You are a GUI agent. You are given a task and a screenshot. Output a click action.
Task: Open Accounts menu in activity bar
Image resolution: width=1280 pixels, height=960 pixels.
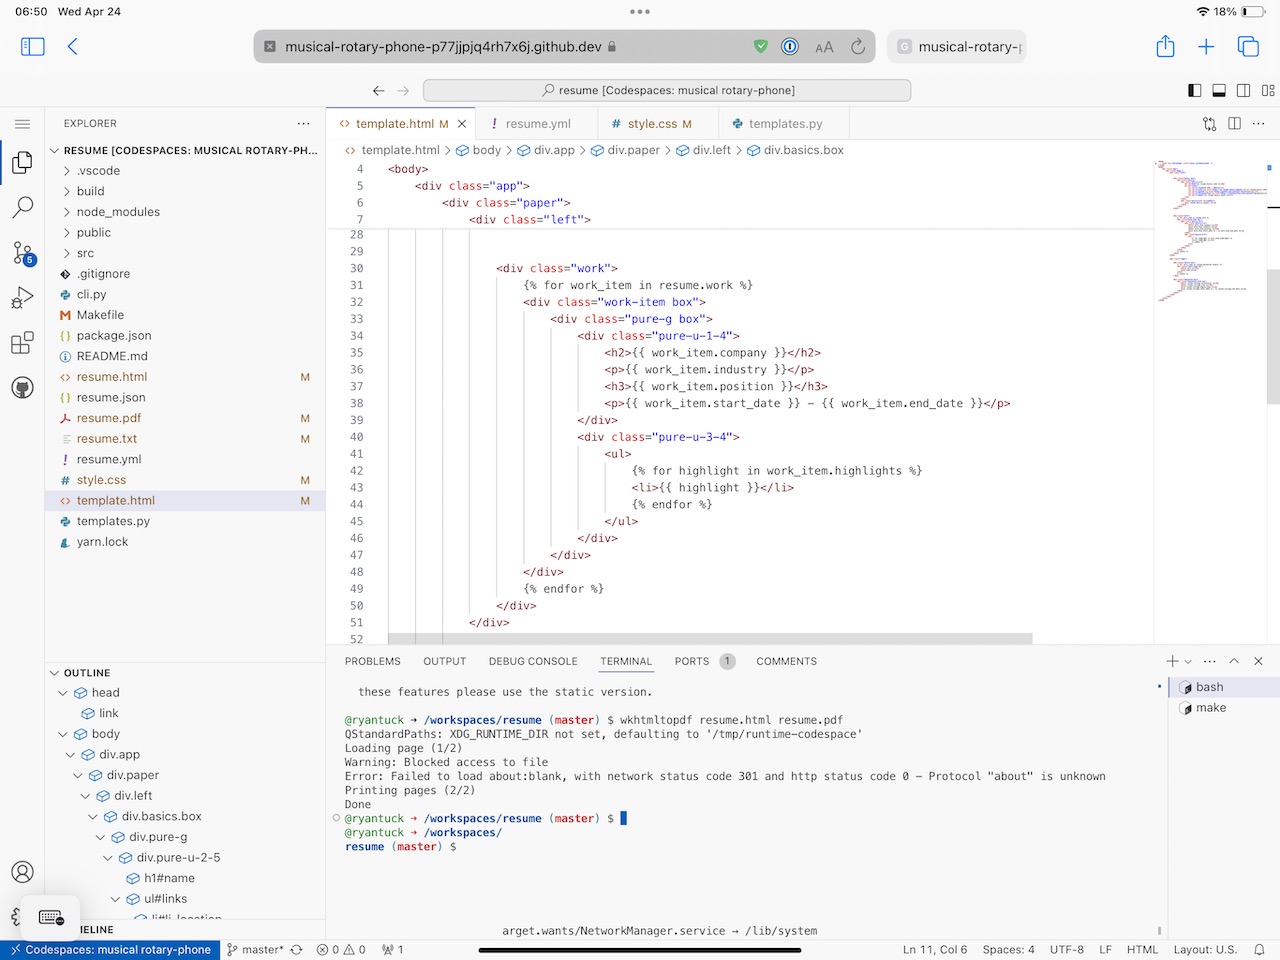click(22, 872)
